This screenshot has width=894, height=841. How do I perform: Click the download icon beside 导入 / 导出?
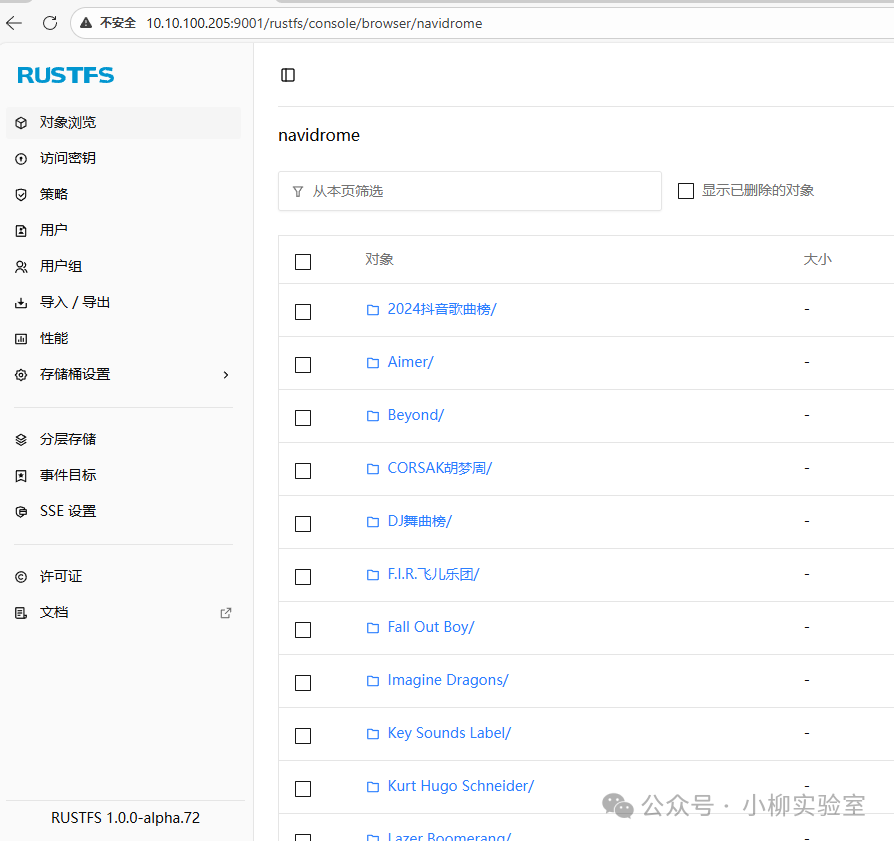[21, 303]
